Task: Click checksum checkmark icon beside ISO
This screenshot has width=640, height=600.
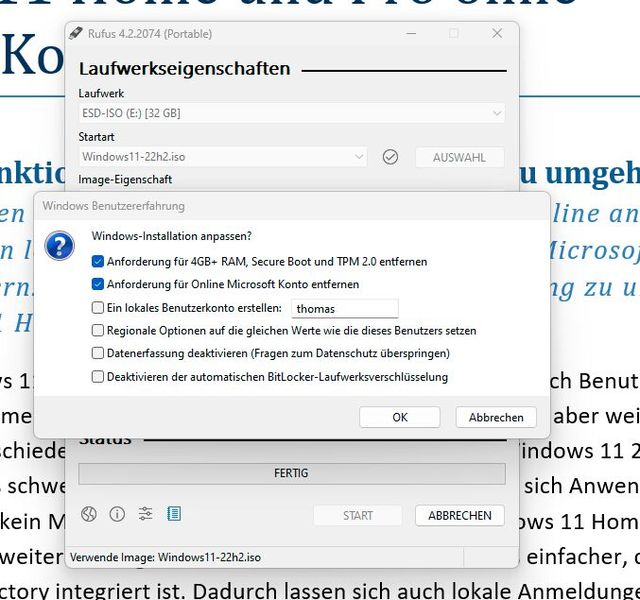Action: [390, 157]
